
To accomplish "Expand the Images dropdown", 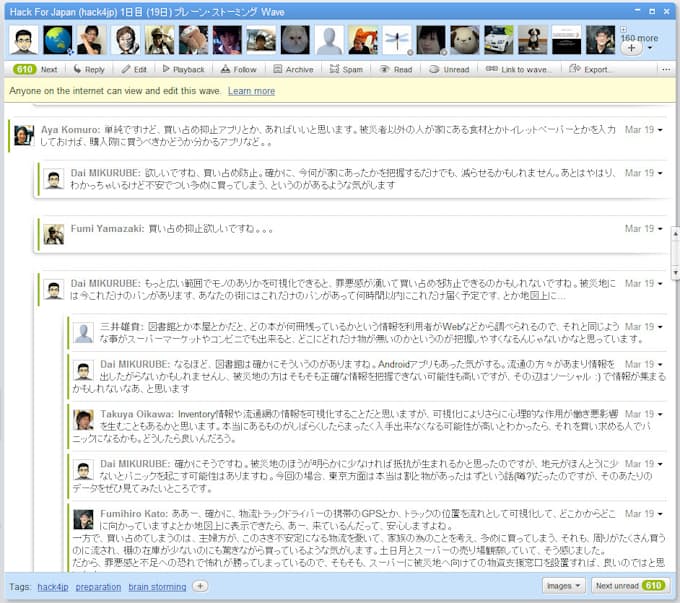I will tap(564, 585).
